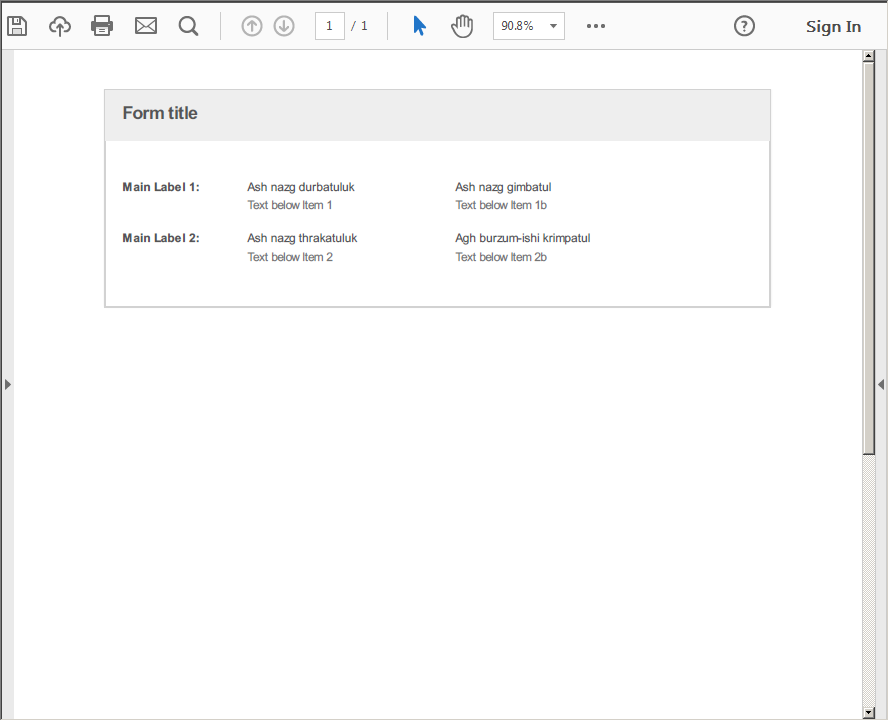Image resolution: width=889 pixels, height=721 pixels.
Task: Click the Sign In button
Action: [x=833, y=27]
